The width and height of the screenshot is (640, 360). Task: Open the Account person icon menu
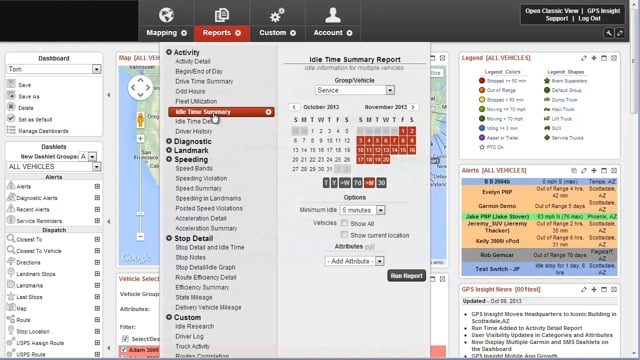click(x=333, y=15)
